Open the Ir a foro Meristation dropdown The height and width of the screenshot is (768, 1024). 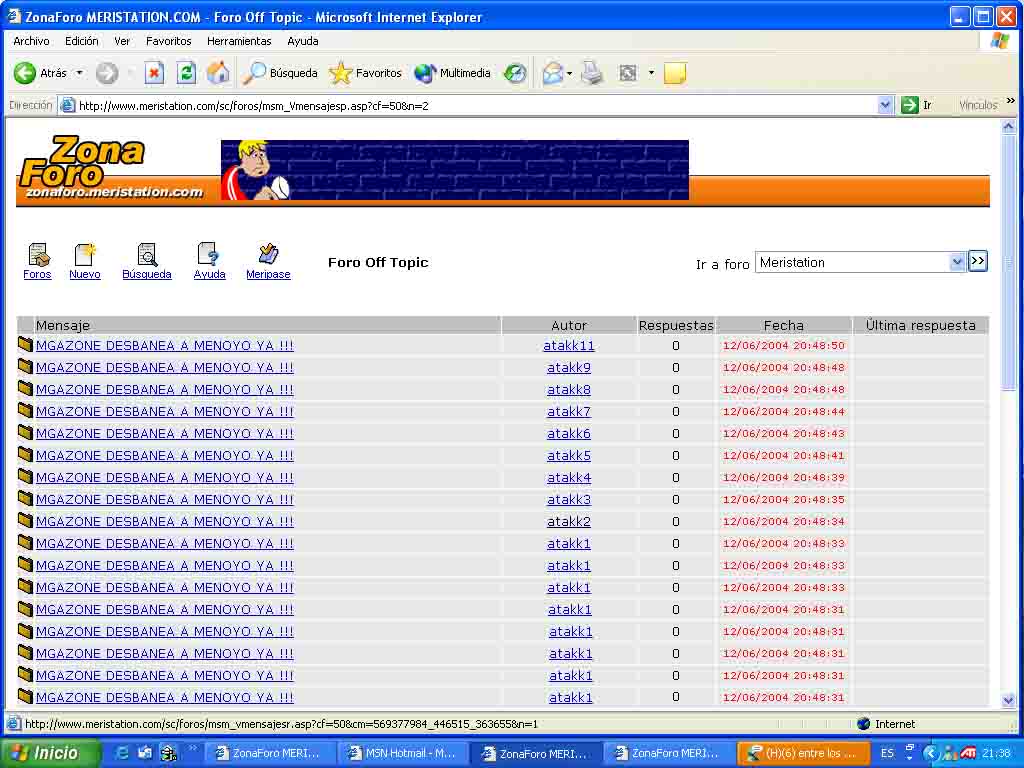957,263
